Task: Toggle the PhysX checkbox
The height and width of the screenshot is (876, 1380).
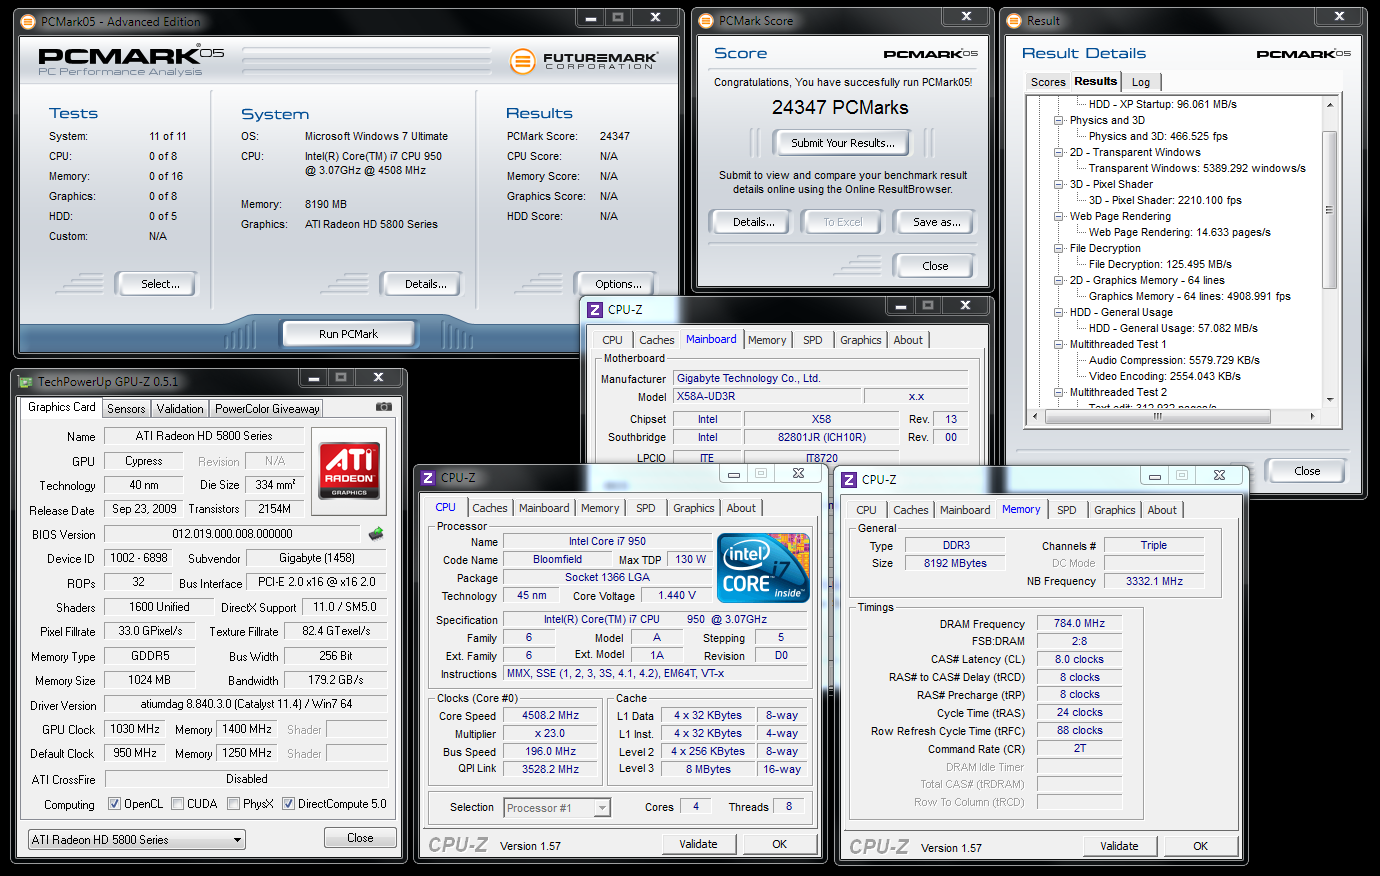Action: tap(233, 804)
